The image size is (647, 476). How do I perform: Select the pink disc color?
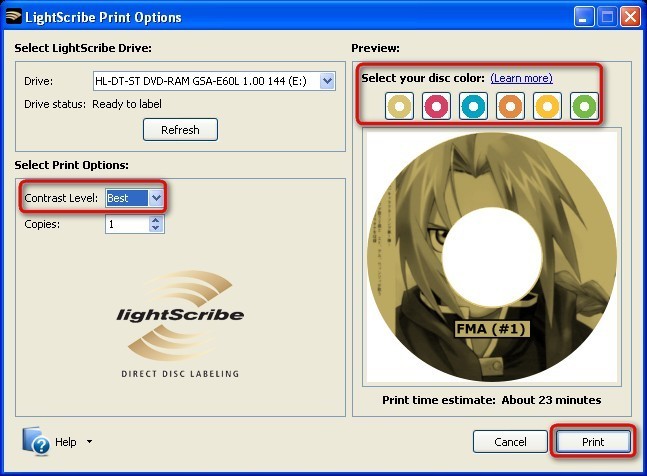point(436,106)
